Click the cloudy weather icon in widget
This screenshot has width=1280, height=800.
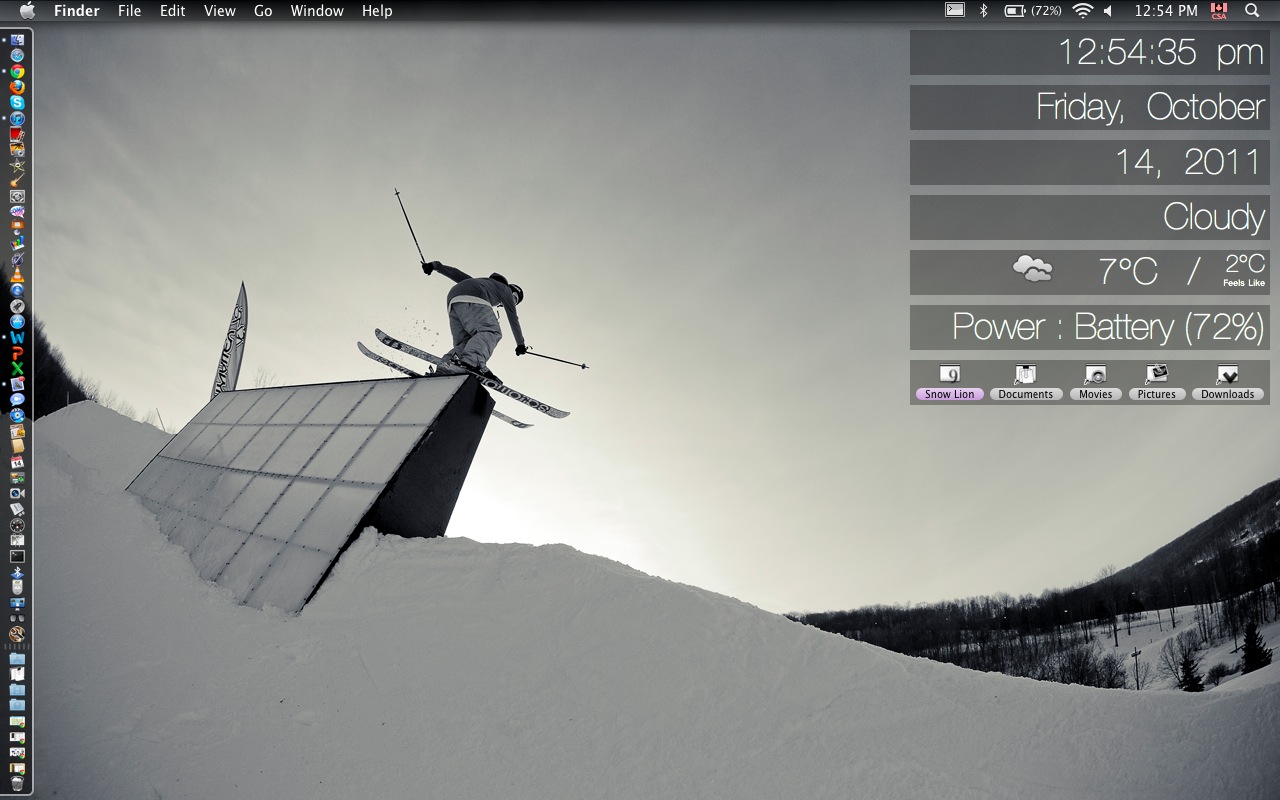click(x=1032, y=269)
